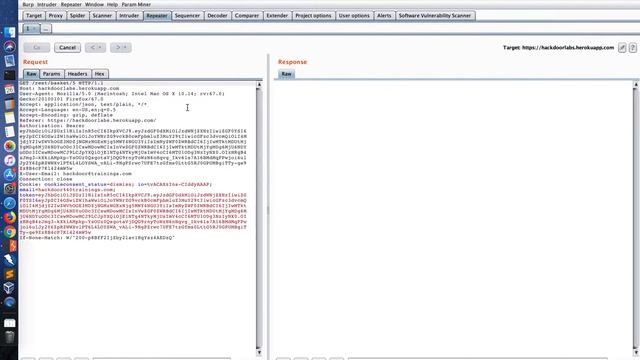Click the request pane vertical scrollbar track

[259, 218]
